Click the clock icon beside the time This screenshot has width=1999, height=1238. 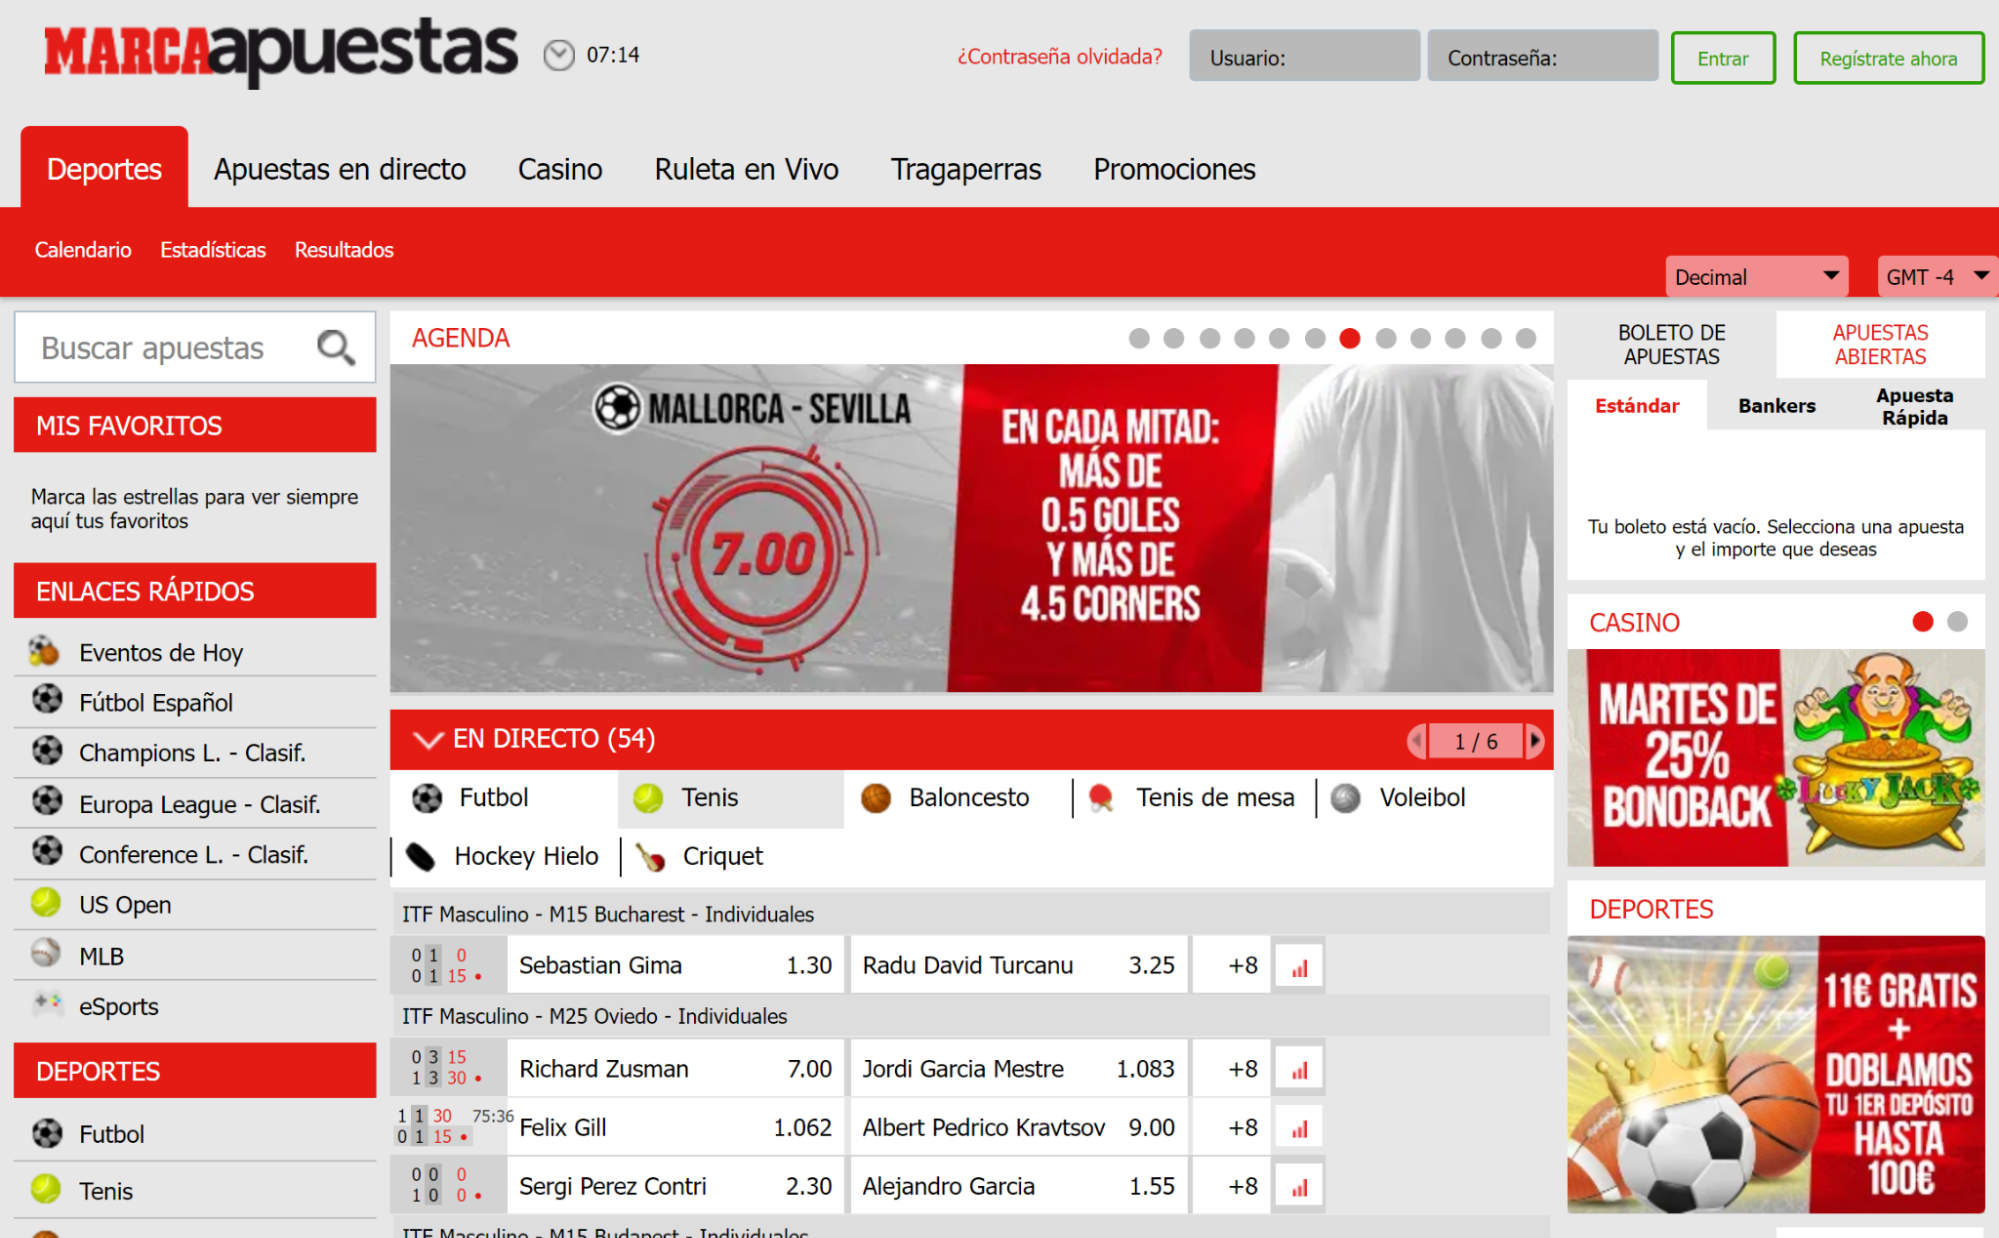point(559,55)
